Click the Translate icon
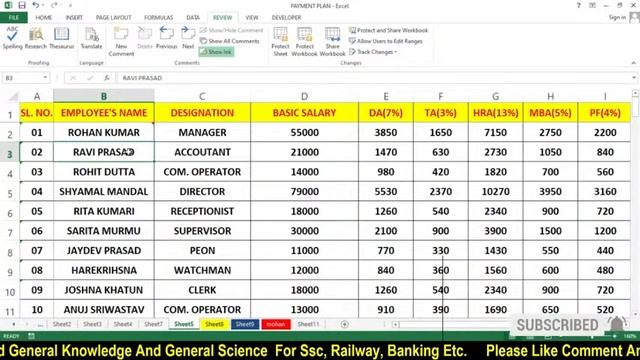Viewport: 640px width, 360px height. point(91,38)
